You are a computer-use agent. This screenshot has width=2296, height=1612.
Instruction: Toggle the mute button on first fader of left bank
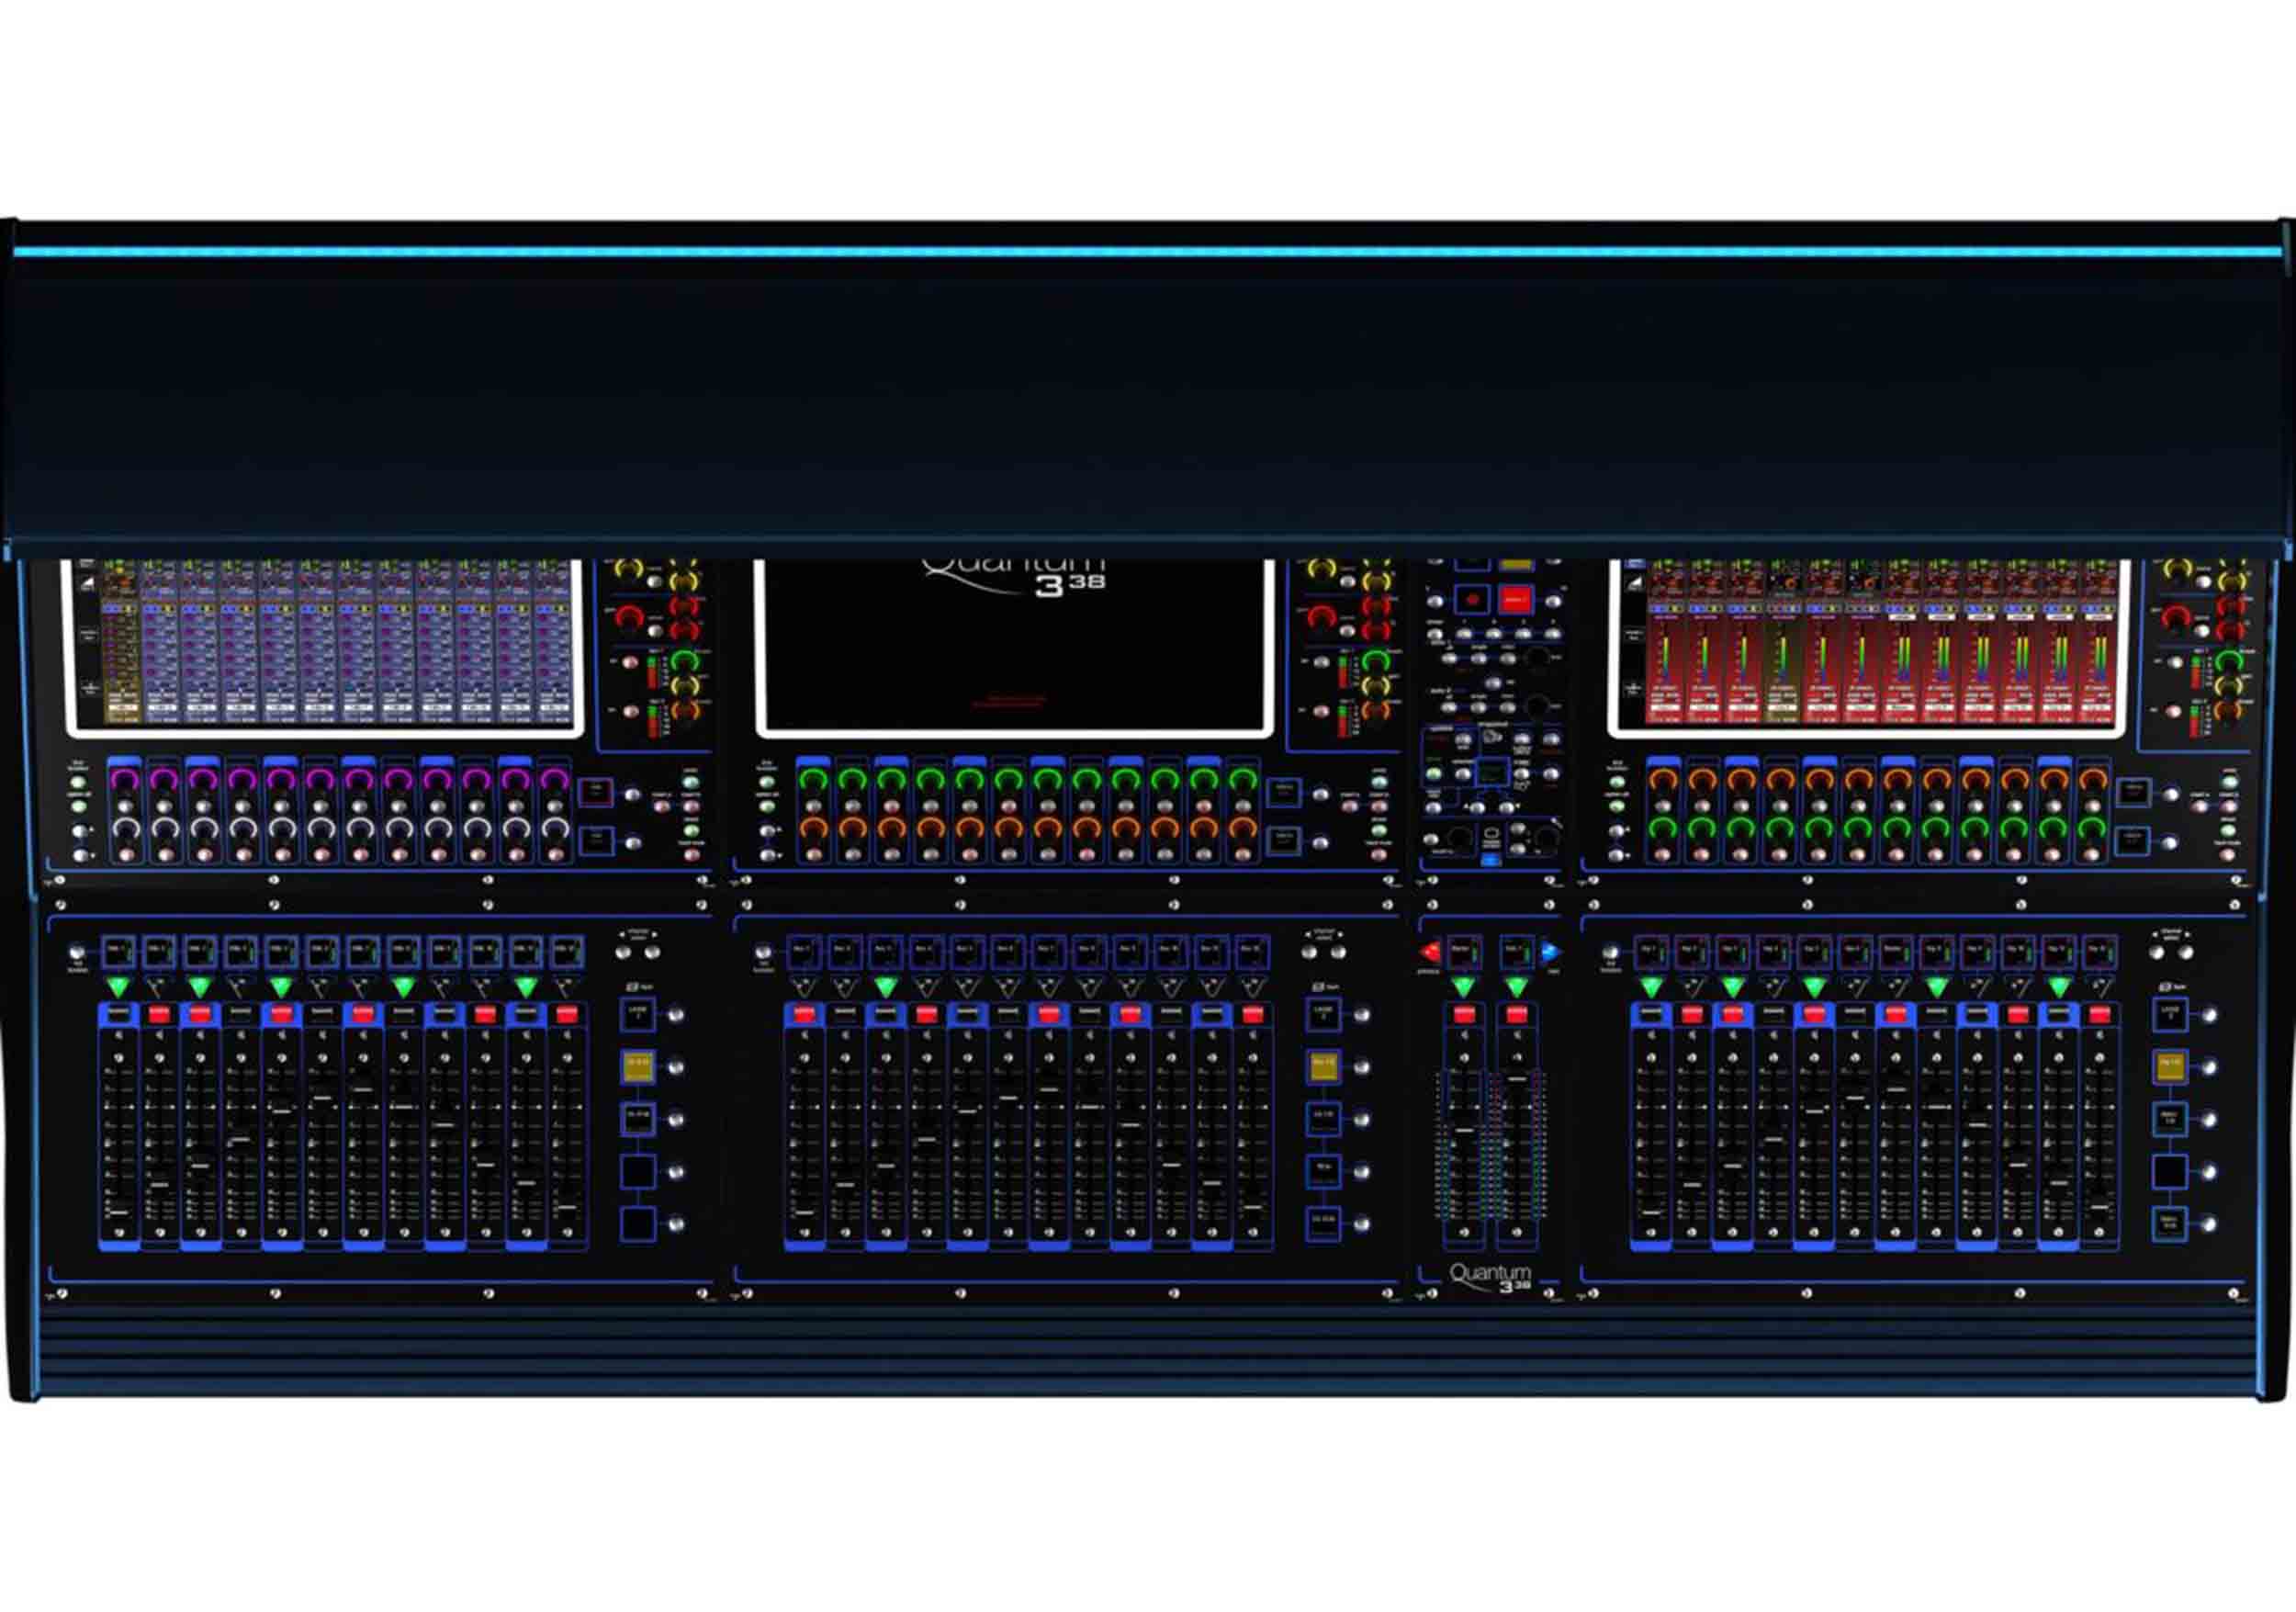coord(119,1015)
